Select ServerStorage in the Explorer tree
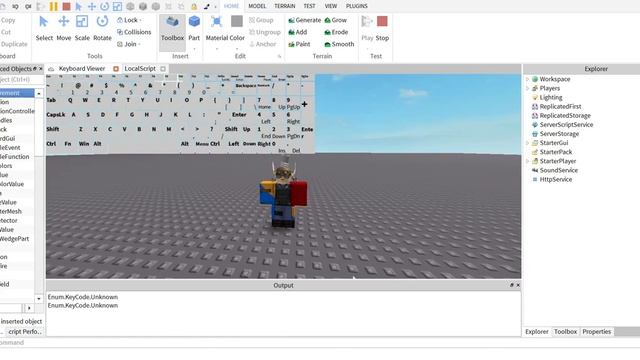This screenshot has width=640, height=360. coord(556,134)
